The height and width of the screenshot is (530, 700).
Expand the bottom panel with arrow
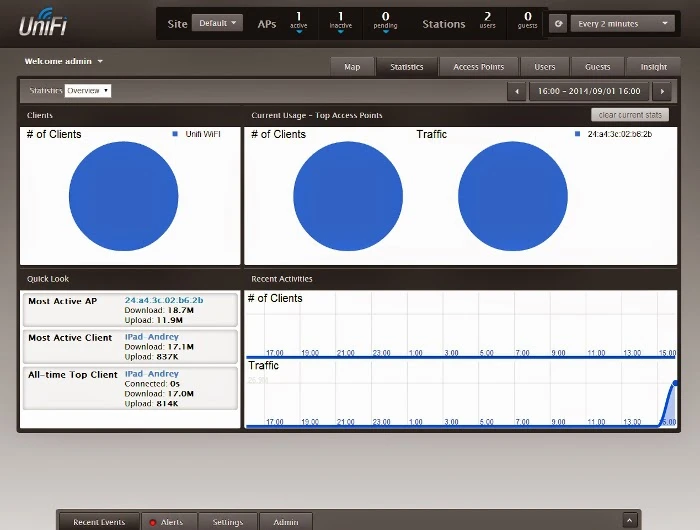click(629, 520)
